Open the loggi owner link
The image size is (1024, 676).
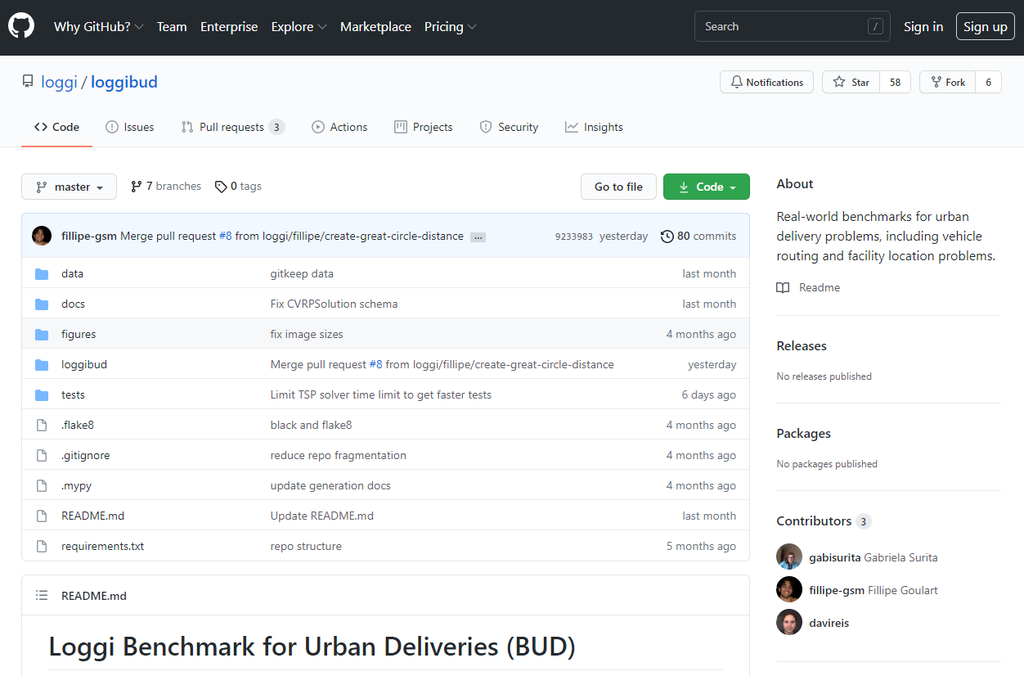pos(59,82)
